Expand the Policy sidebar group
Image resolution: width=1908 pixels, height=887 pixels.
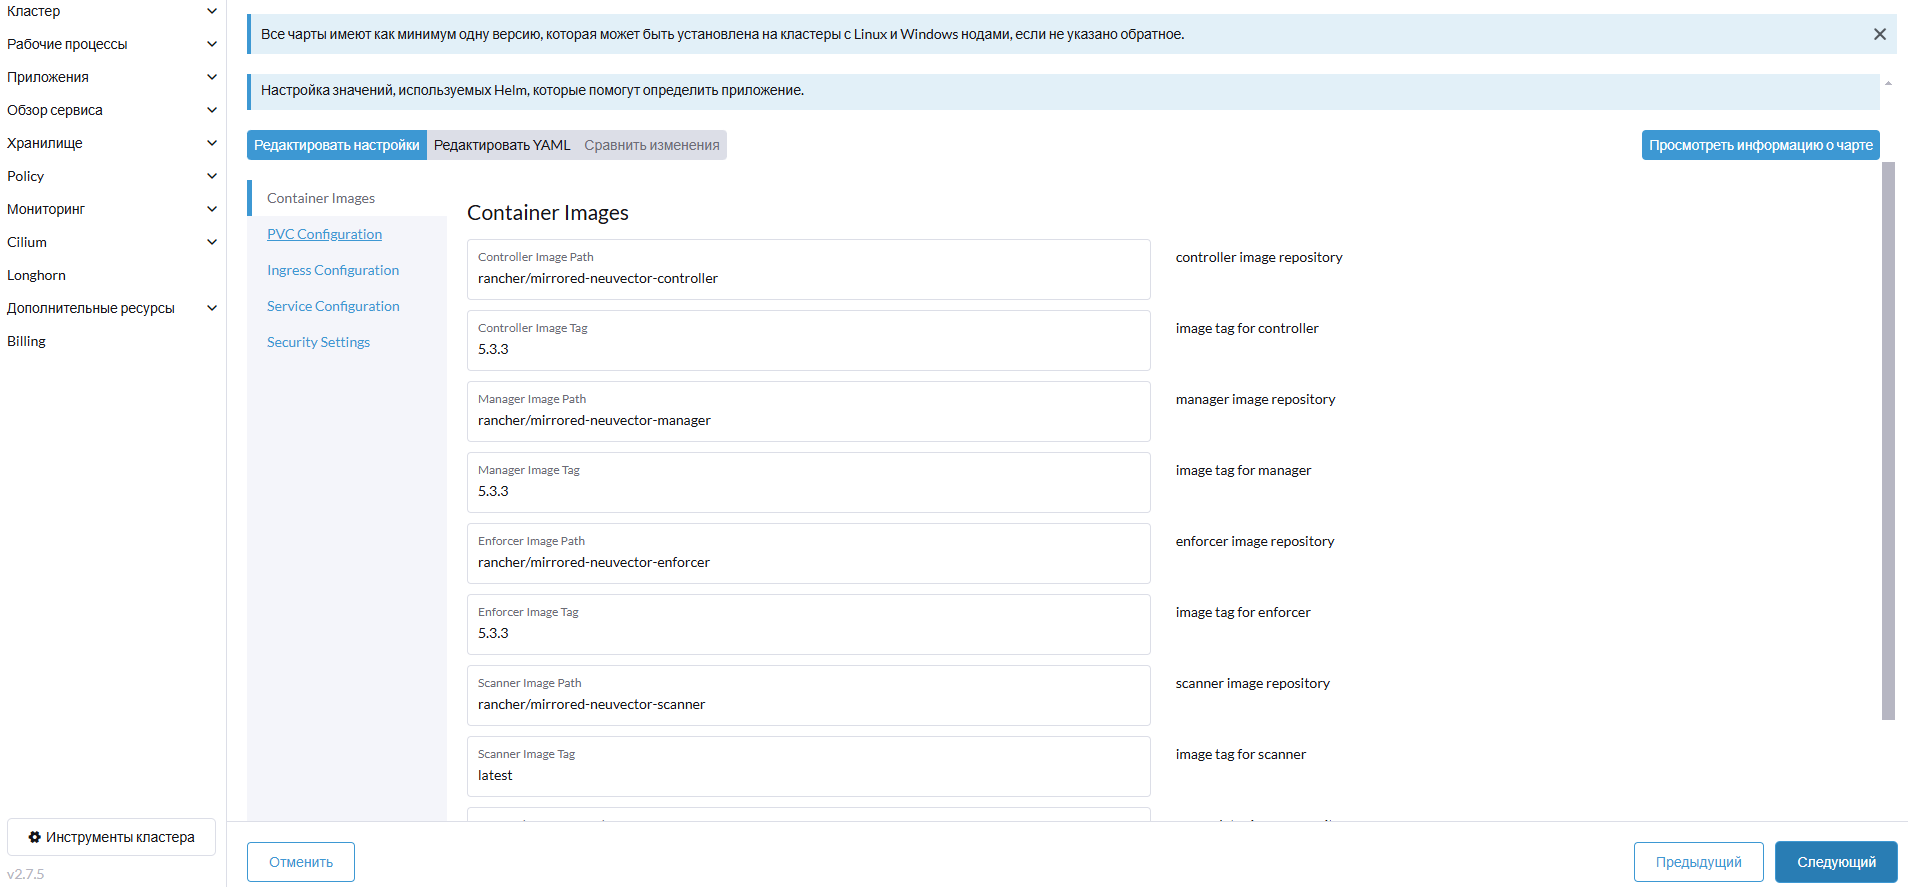[211, 176]
